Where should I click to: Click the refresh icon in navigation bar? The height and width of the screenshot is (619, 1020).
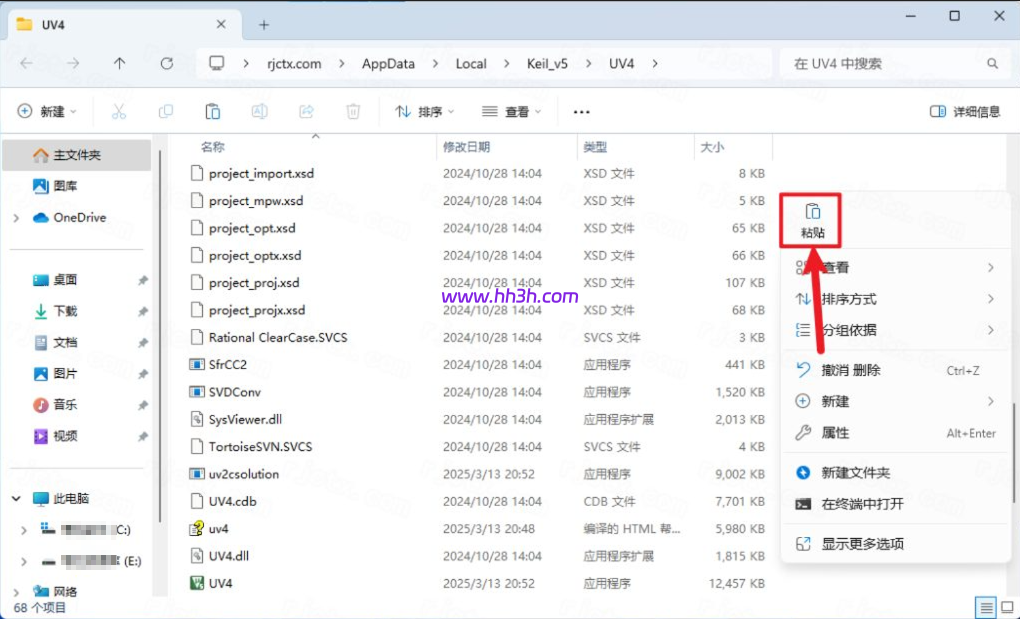[167, 63]
